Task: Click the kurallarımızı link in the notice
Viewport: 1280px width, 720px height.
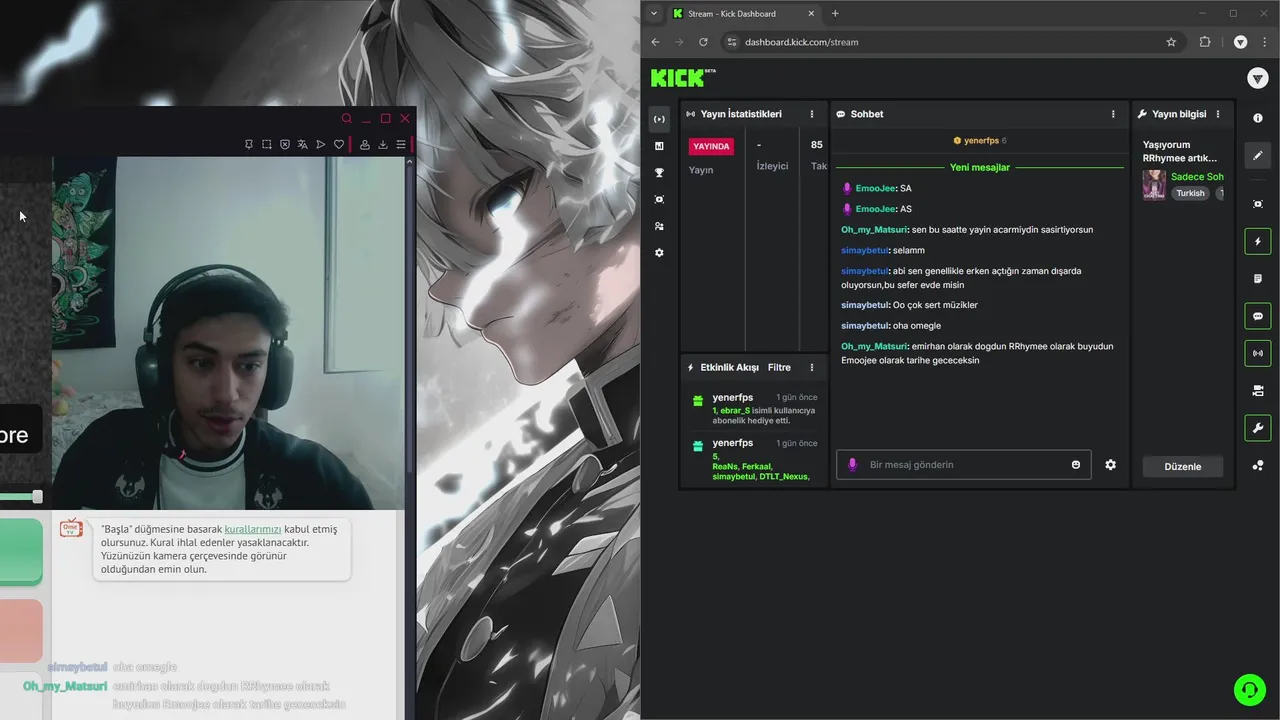Action: coord(253,529)
